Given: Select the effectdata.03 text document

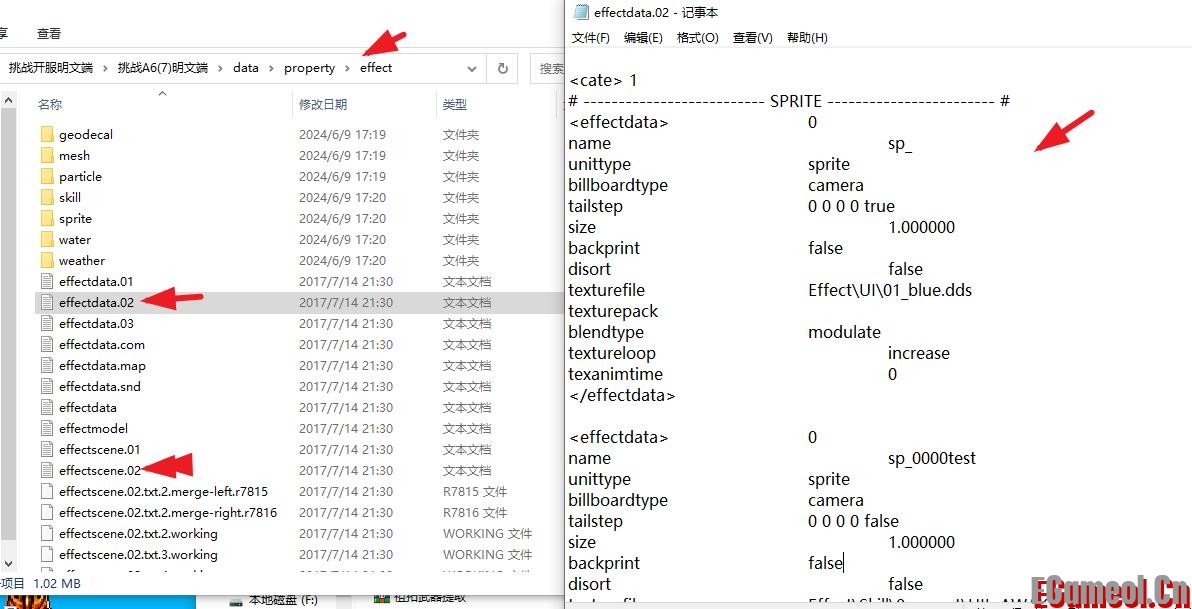Looking at the screenshot, I should [x=95, y=323].
